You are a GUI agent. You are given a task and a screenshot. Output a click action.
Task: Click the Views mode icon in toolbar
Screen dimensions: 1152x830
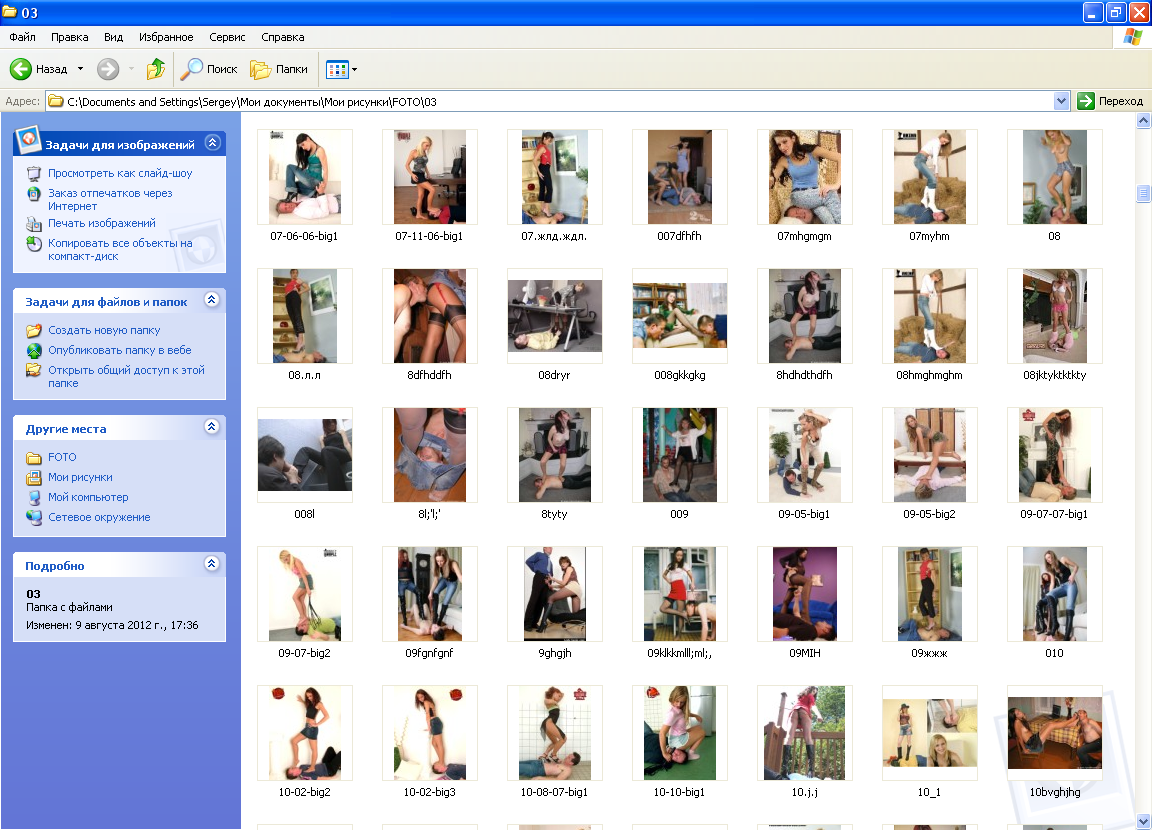click(336, 70)
